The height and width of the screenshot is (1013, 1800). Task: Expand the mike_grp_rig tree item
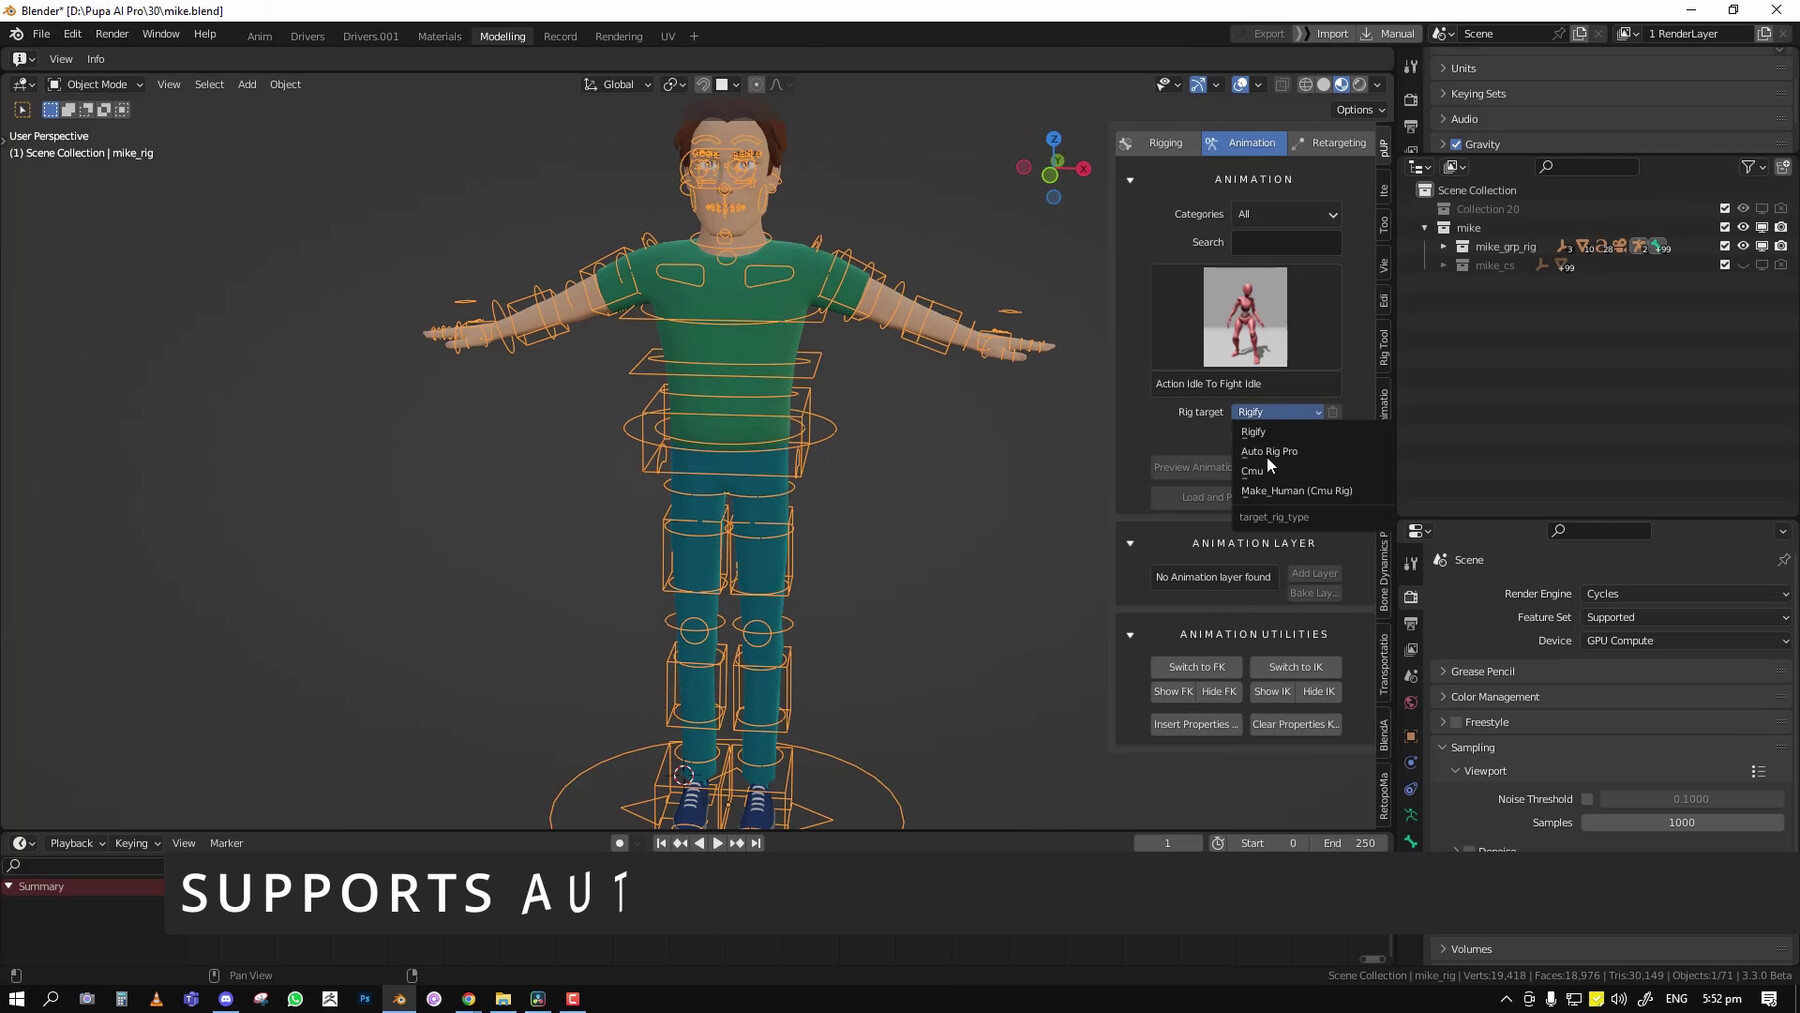(x=1443, y=246)
